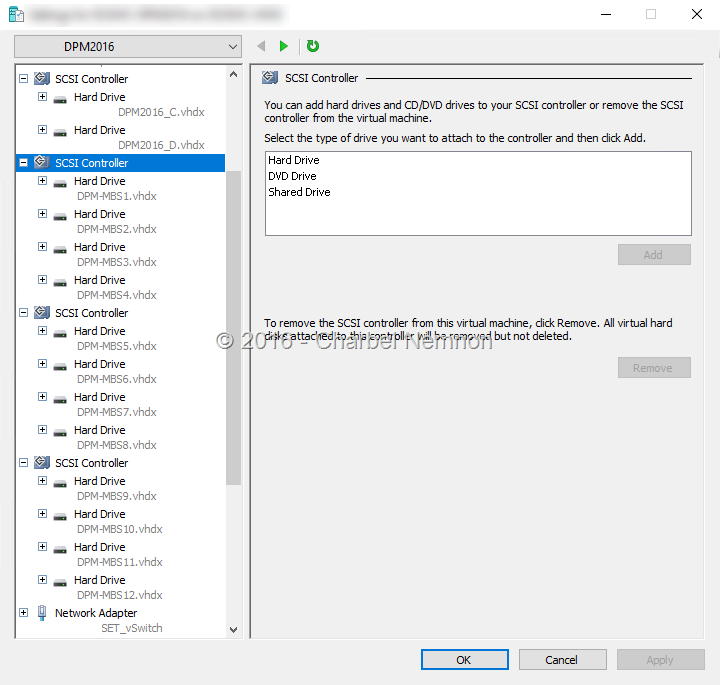Image resolution: width=720 pixels, height=685 pixels.
Task: Collapse the SCSI Controller above DPM-MBS5.vhdx
Action: [x=23, y=313]
